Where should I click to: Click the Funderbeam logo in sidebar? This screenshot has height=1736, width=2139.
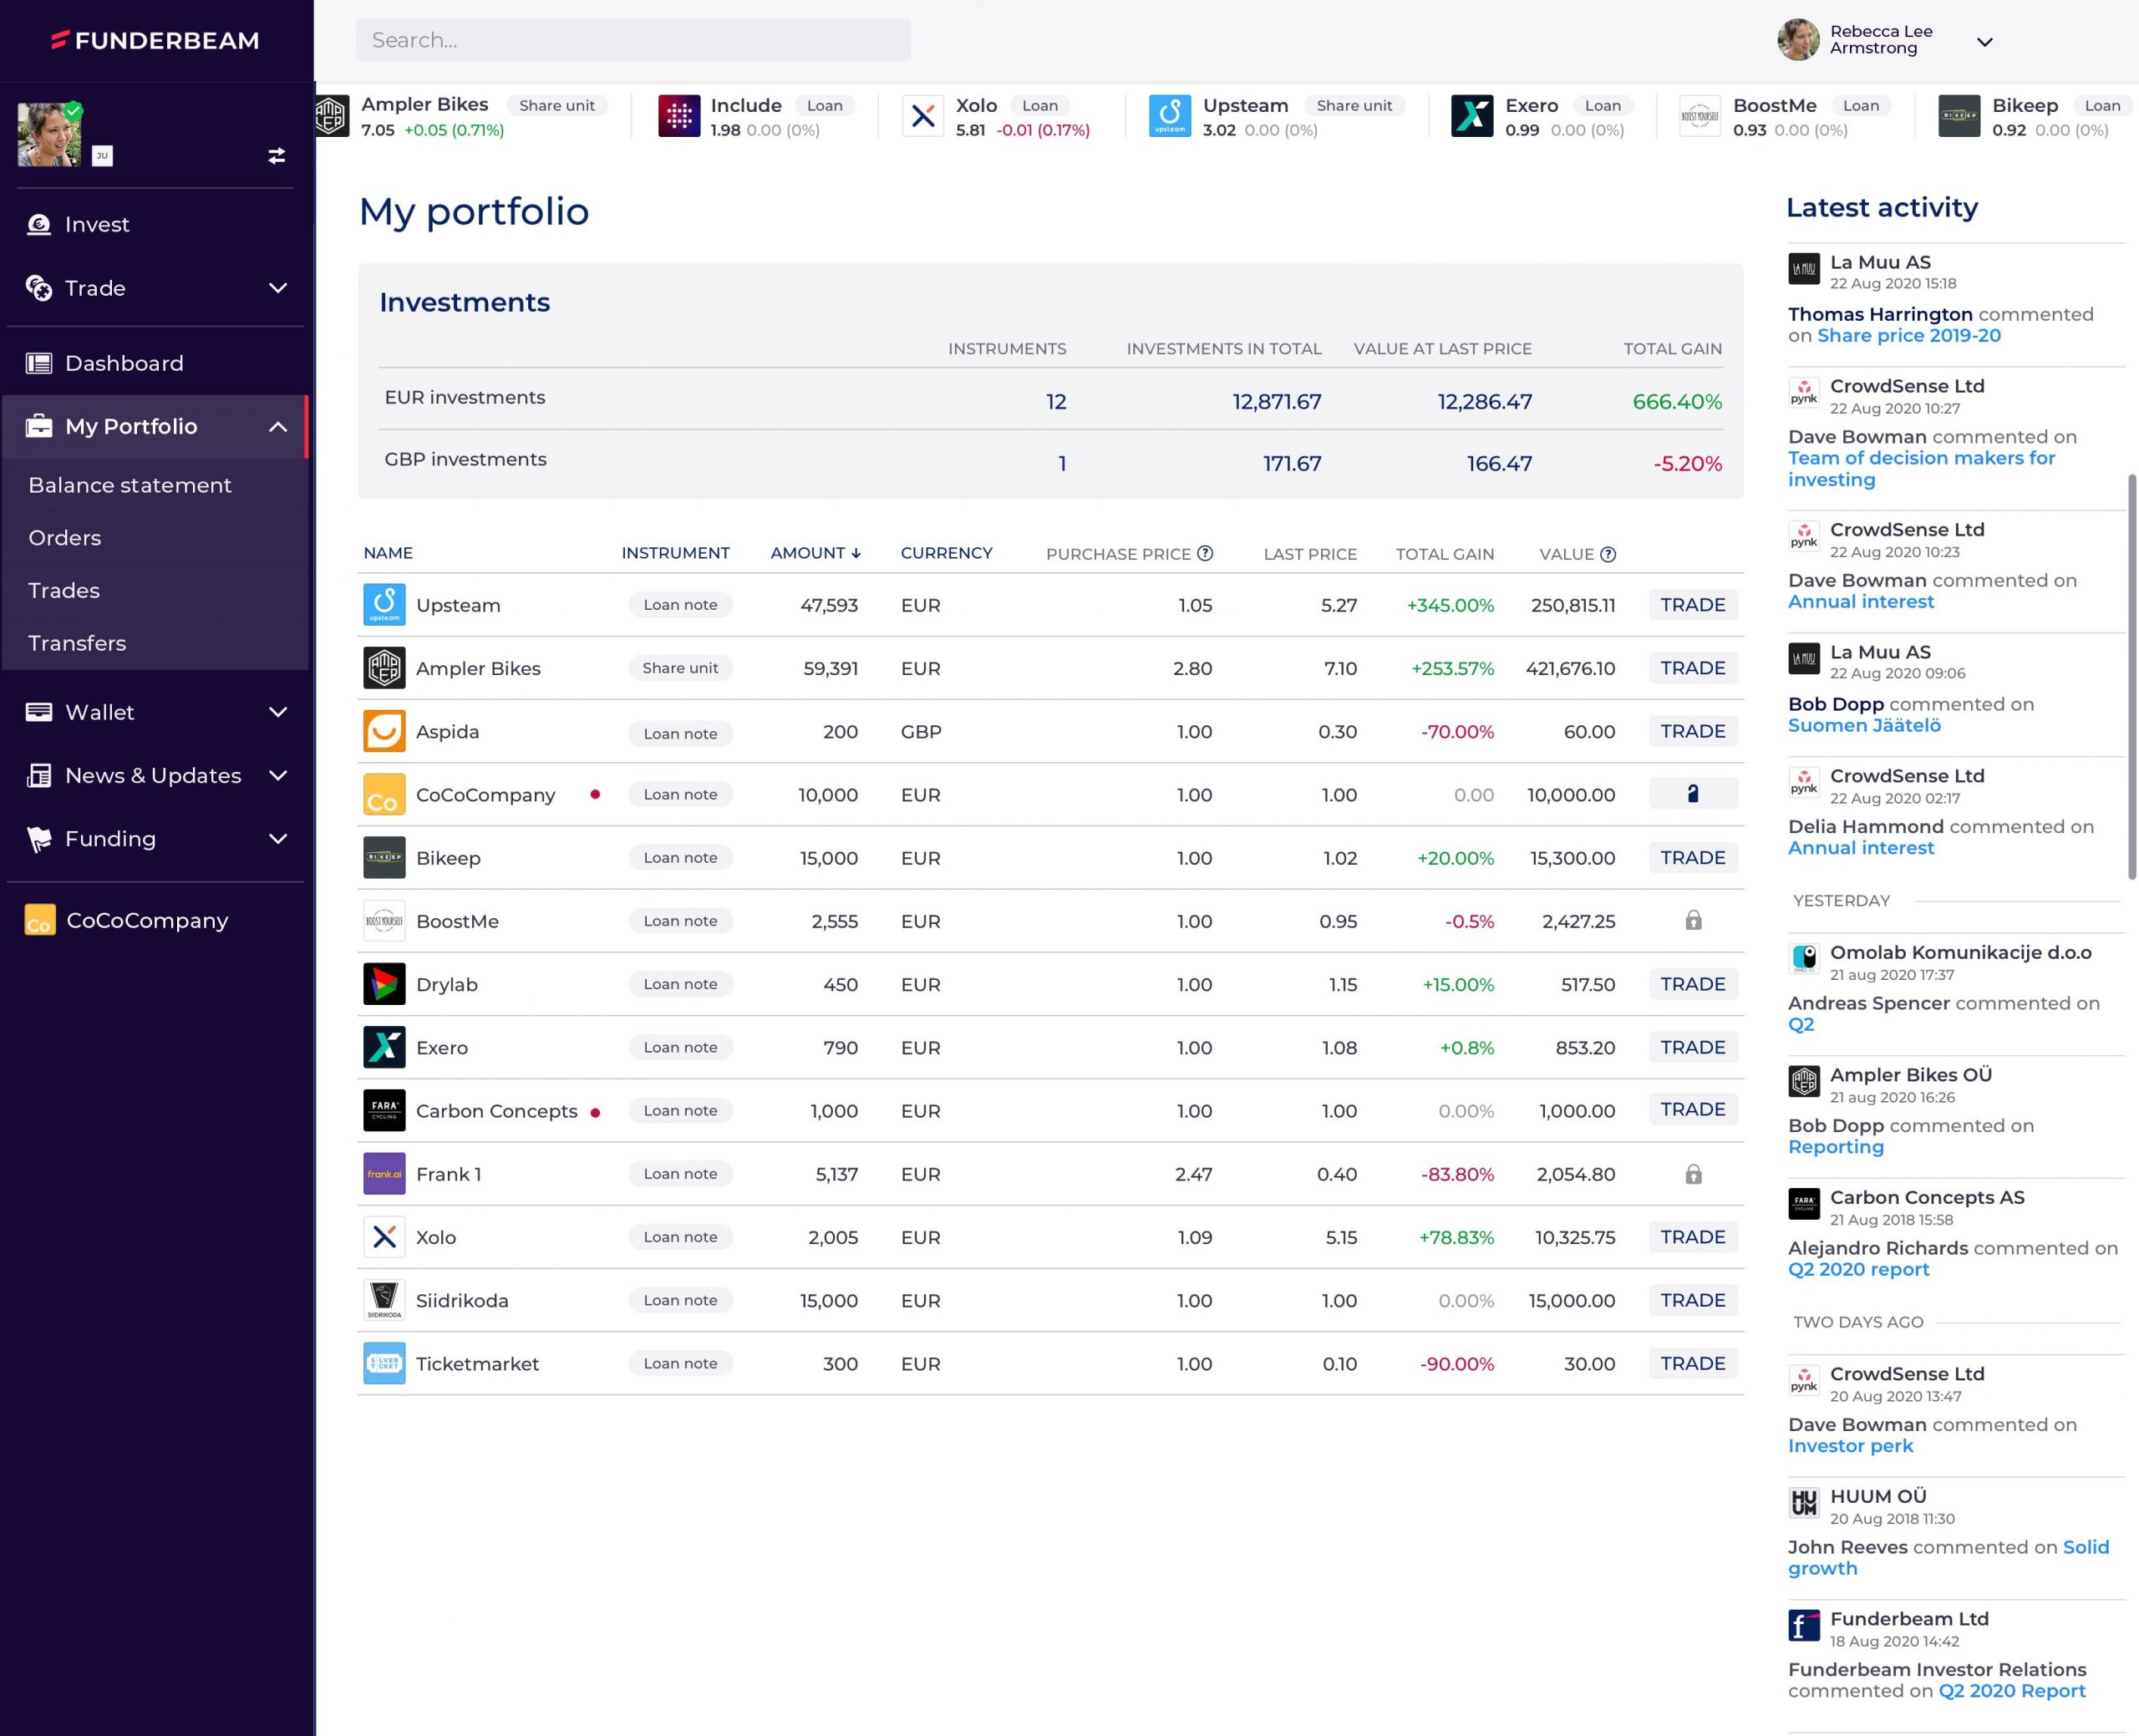156,39
